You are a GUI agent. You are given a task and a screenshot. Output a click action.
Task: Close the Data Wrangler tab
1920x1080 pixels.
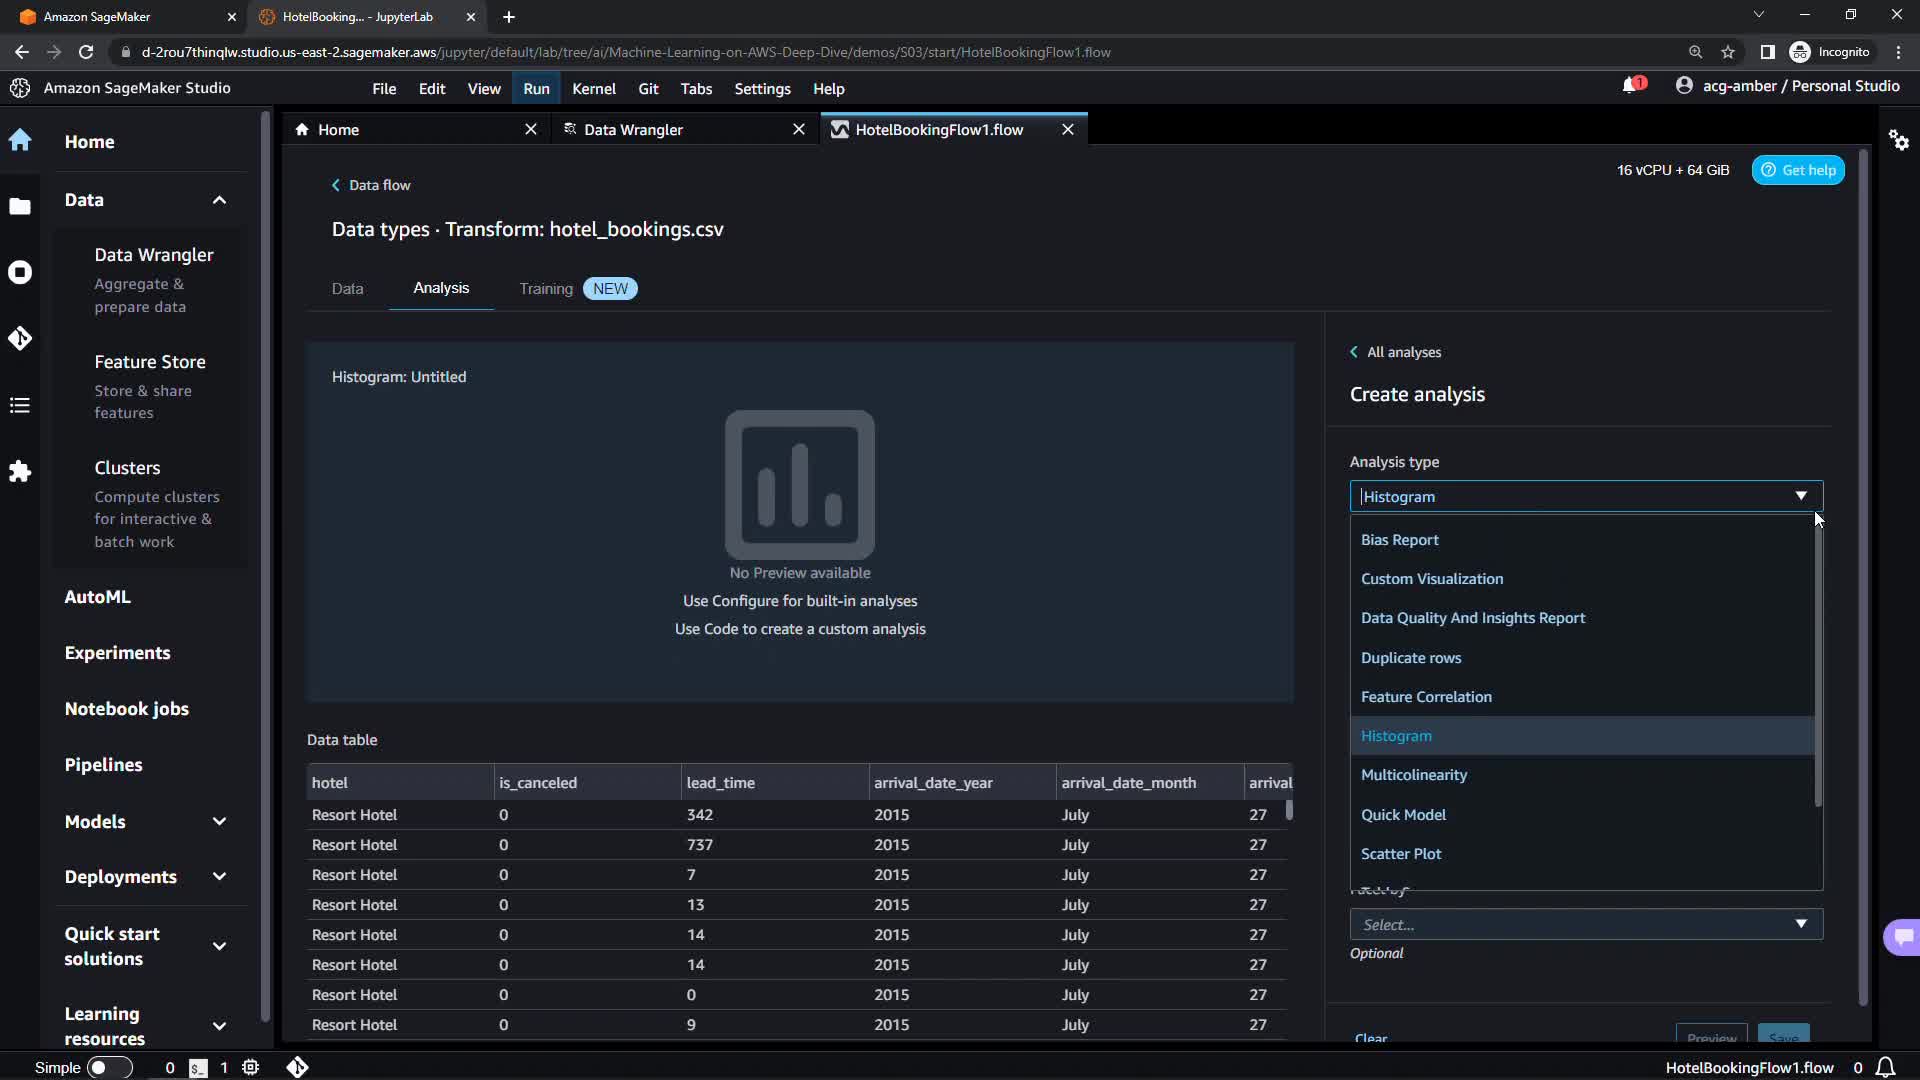[798, 129]
